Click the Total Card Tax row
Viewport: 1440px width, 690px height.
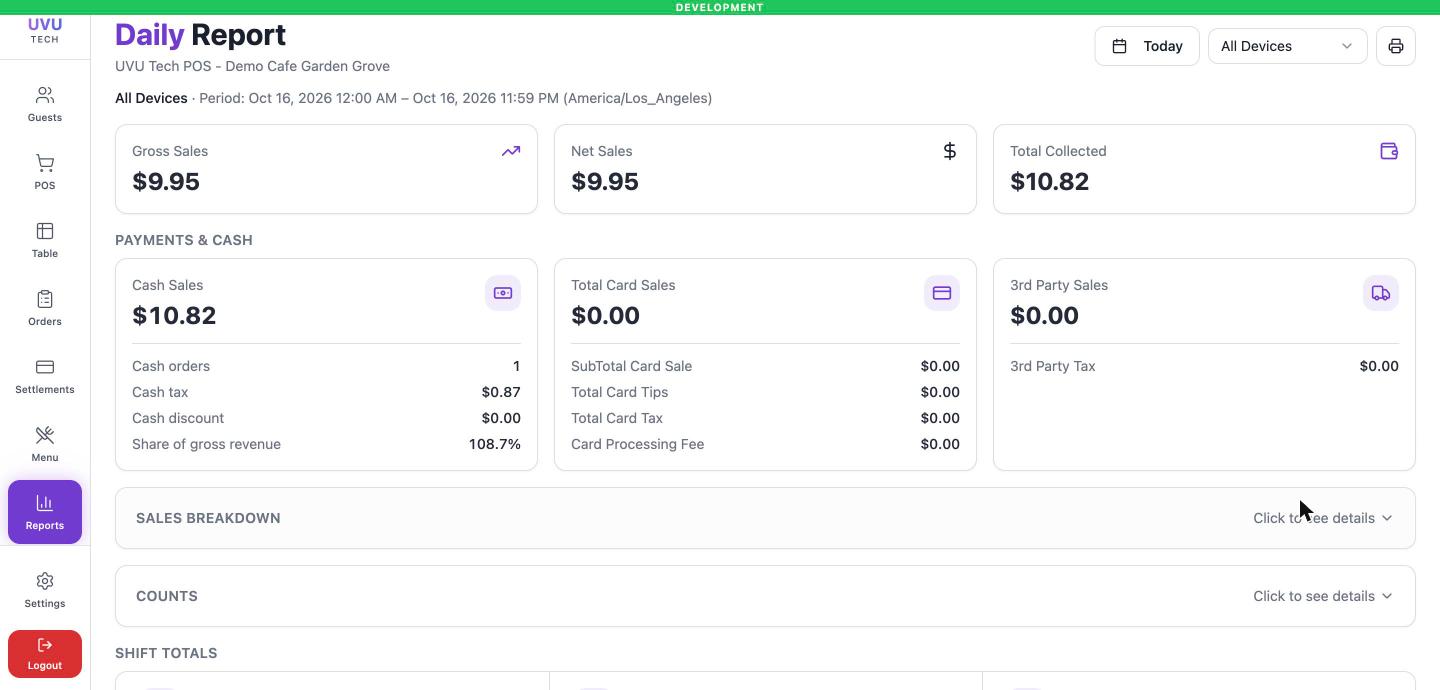(x=765, y=418)
